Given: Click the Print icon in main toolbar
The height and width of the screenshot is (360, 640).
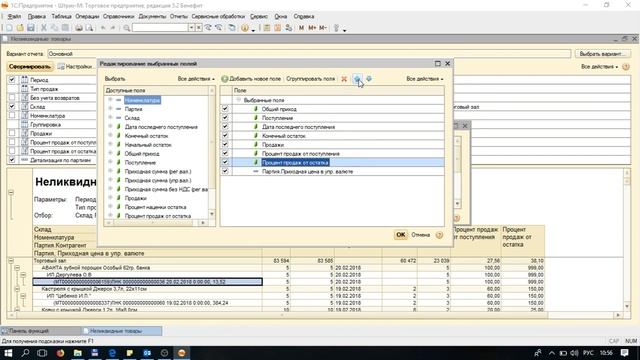Looking at the screenshot, I should tap(78, 28).
